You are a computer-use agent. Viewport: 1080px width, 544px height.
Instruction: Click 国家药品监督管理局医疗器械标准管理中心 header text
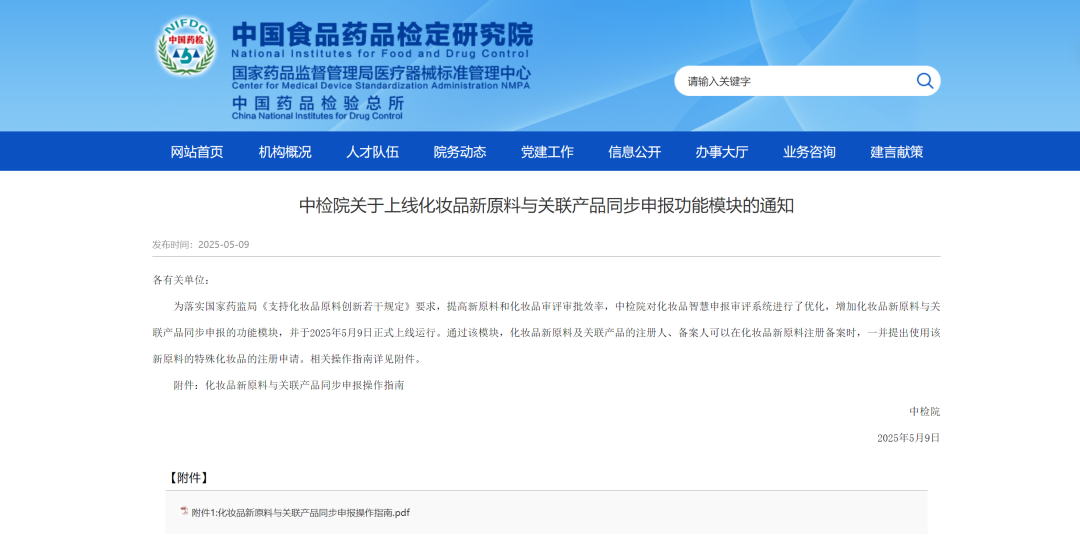pos(381,72)
